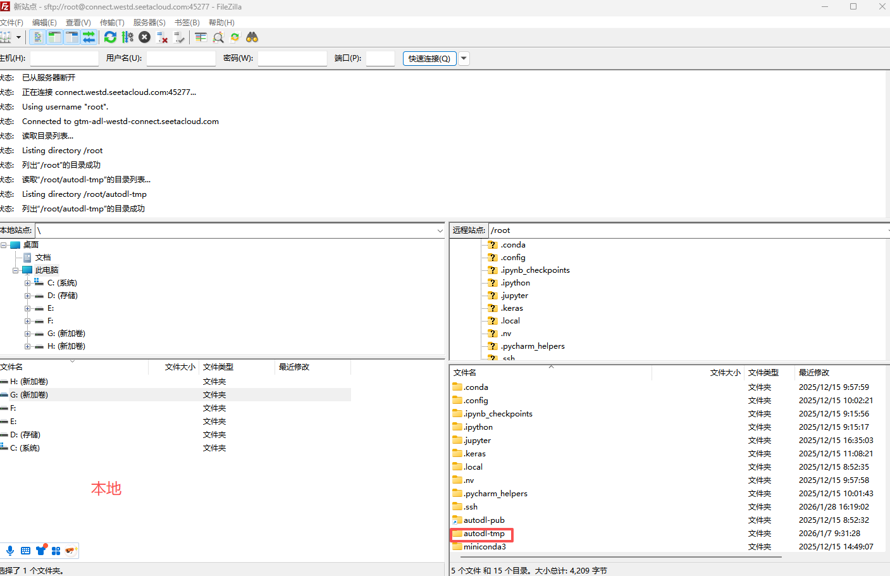The image size is (890, 576).
Task: Open the 文件(F) menu
Action: point(11,23)
